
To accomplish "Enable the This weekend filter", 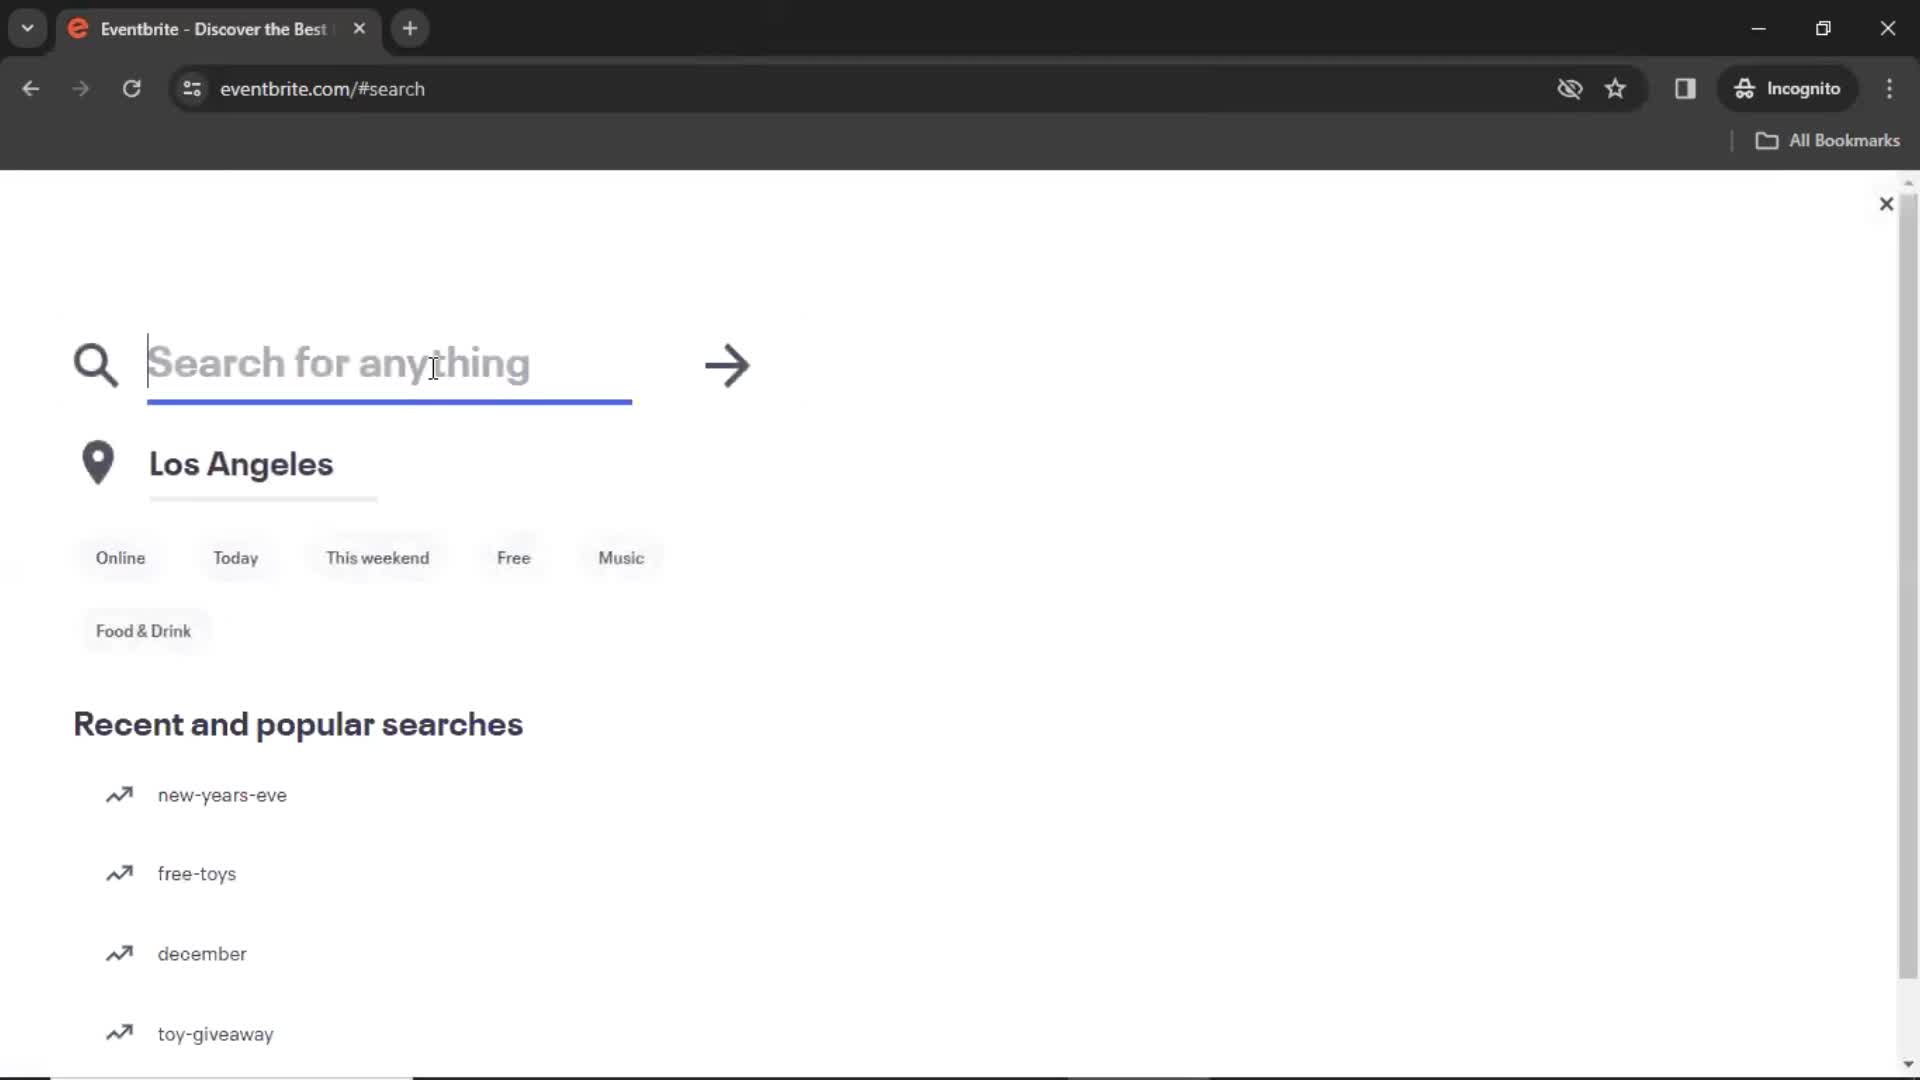I will click(x=378, y=556).
